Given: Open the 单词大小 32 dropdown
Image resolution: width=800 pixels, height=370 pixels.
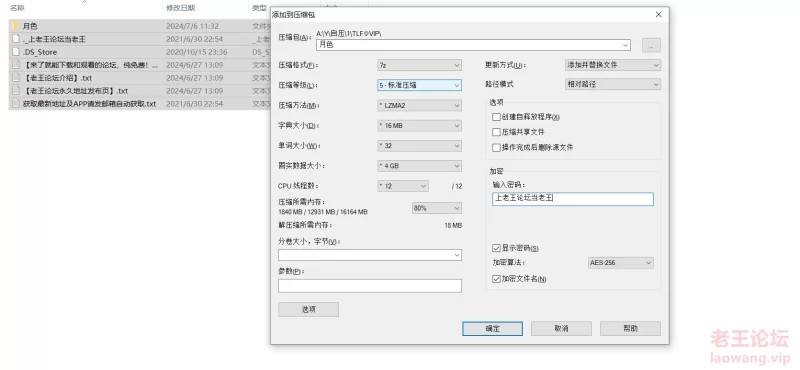Looking at the screenshot, I should click(419, 145).
